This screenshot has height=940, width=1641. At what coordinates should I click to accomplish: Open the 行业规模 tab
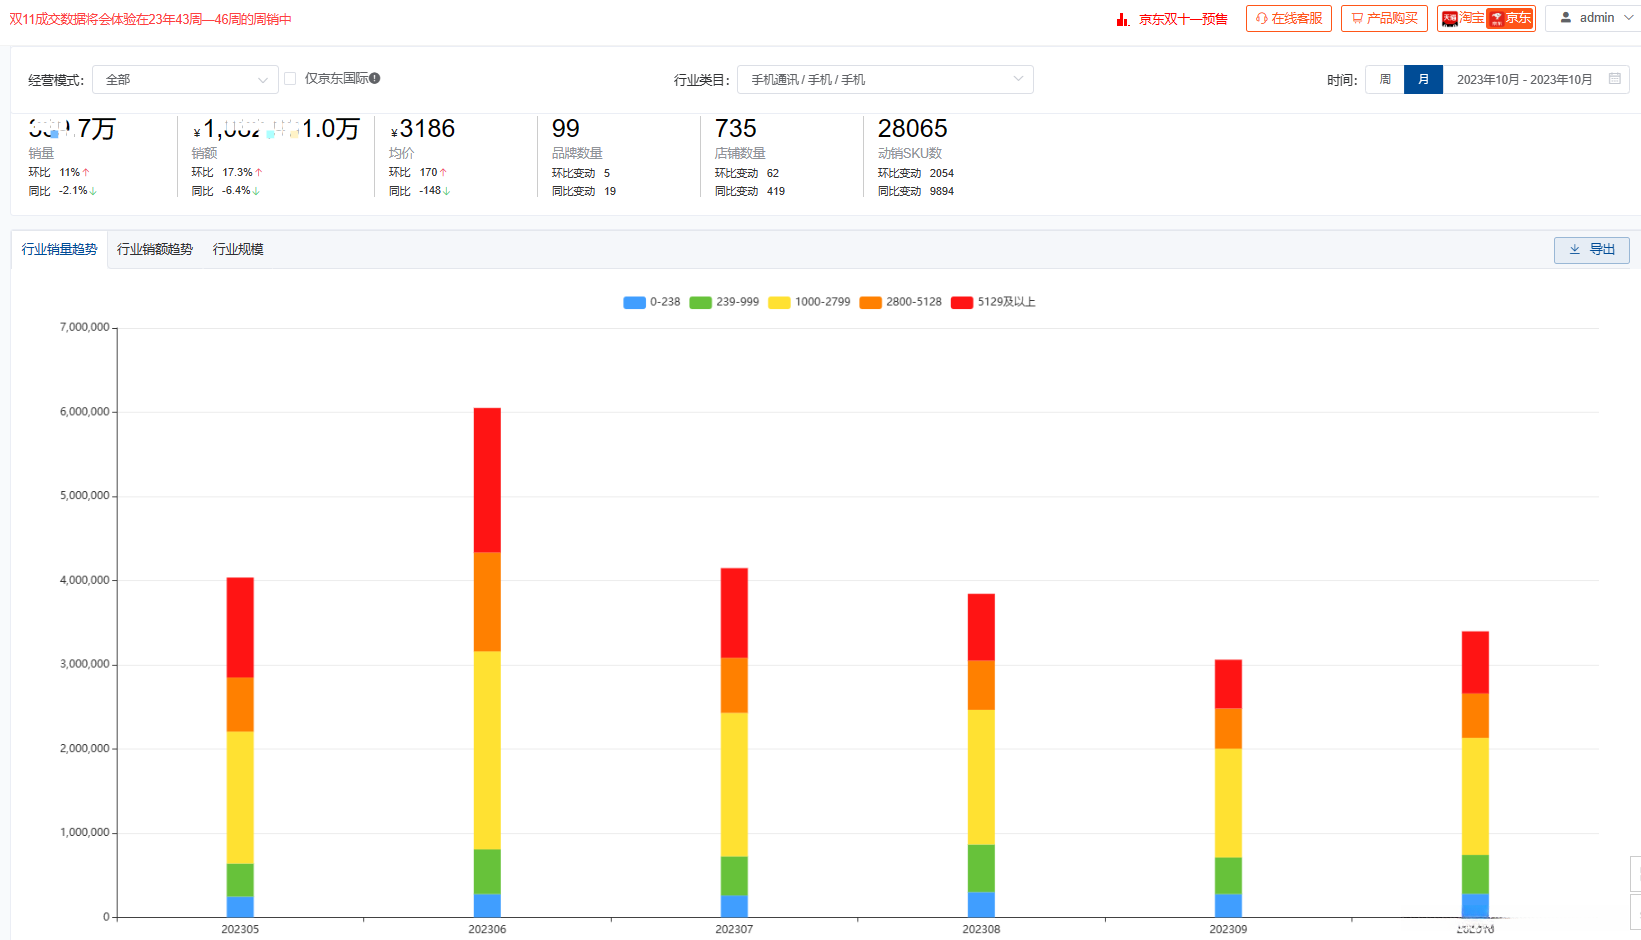(238, 249)
